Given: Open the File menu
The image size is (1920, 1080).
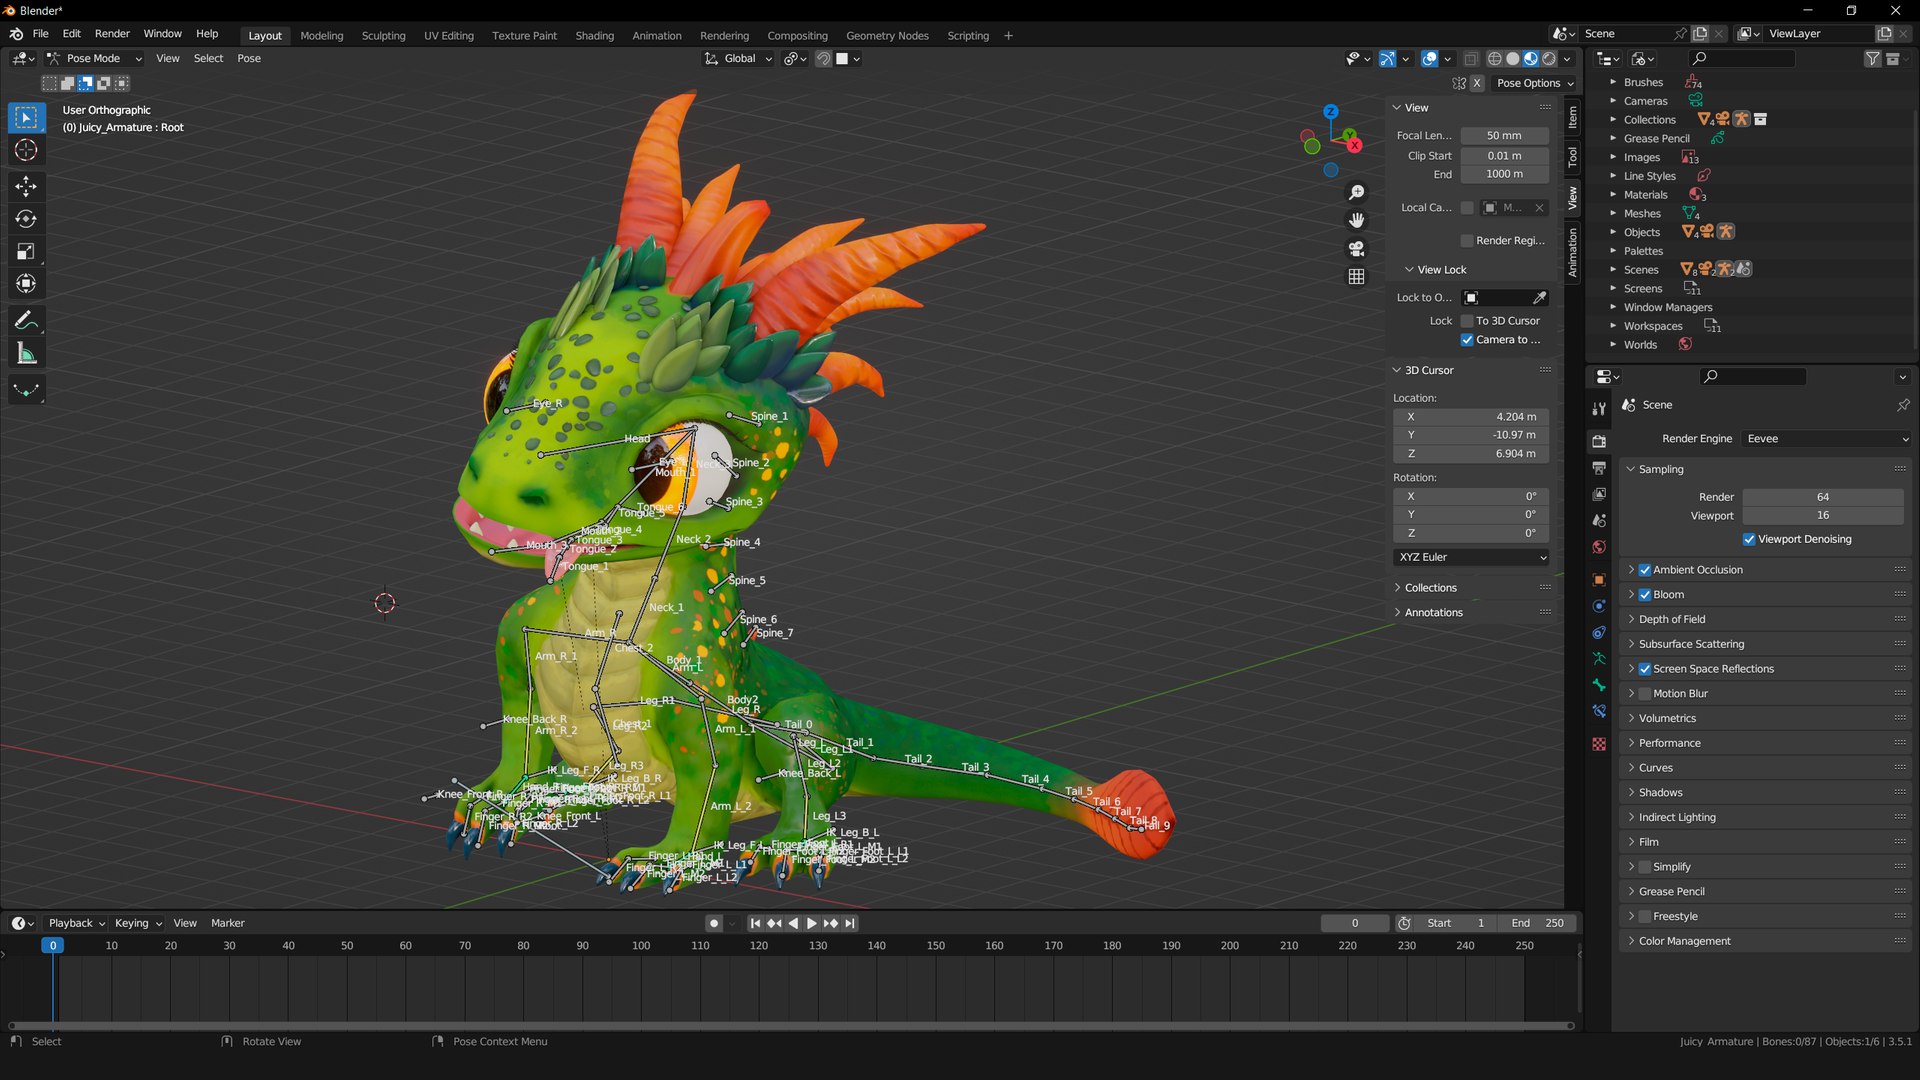Looking at the screenshot, I should [40, 34].
